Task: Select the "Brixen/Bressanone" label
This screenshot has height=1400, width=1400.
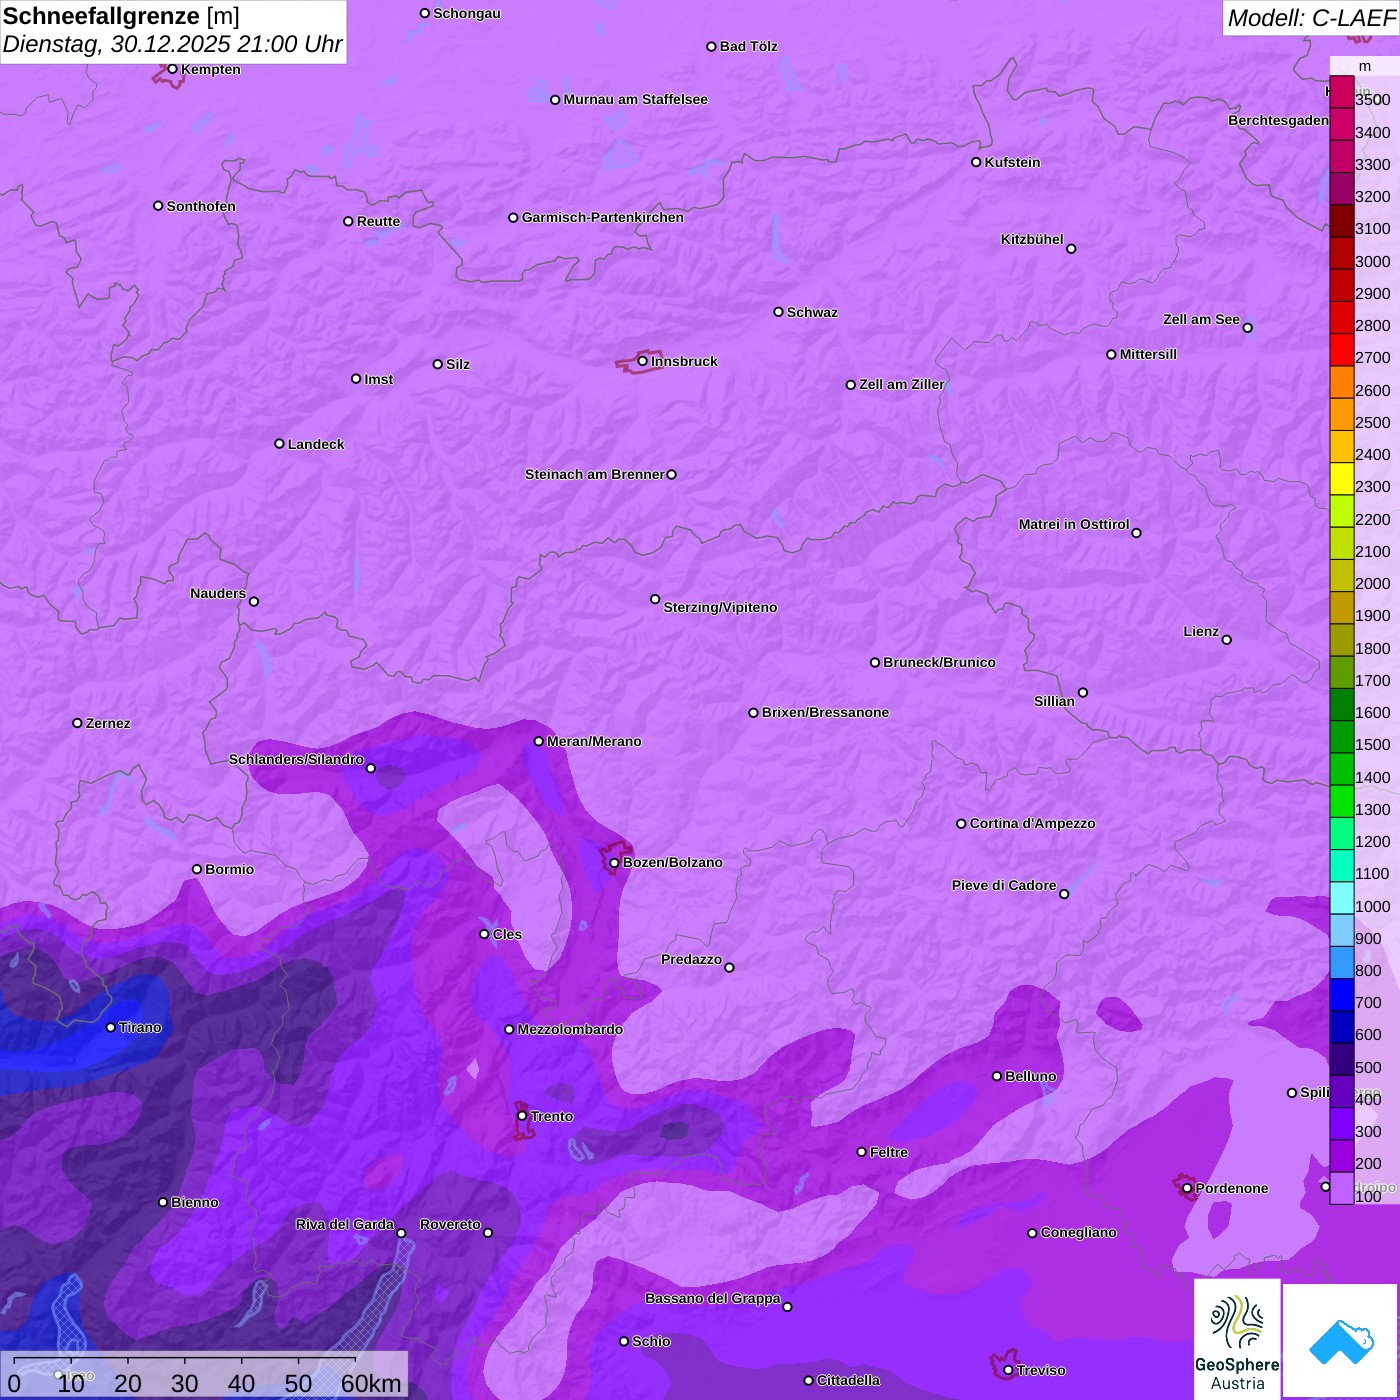Action: point(825,712)
